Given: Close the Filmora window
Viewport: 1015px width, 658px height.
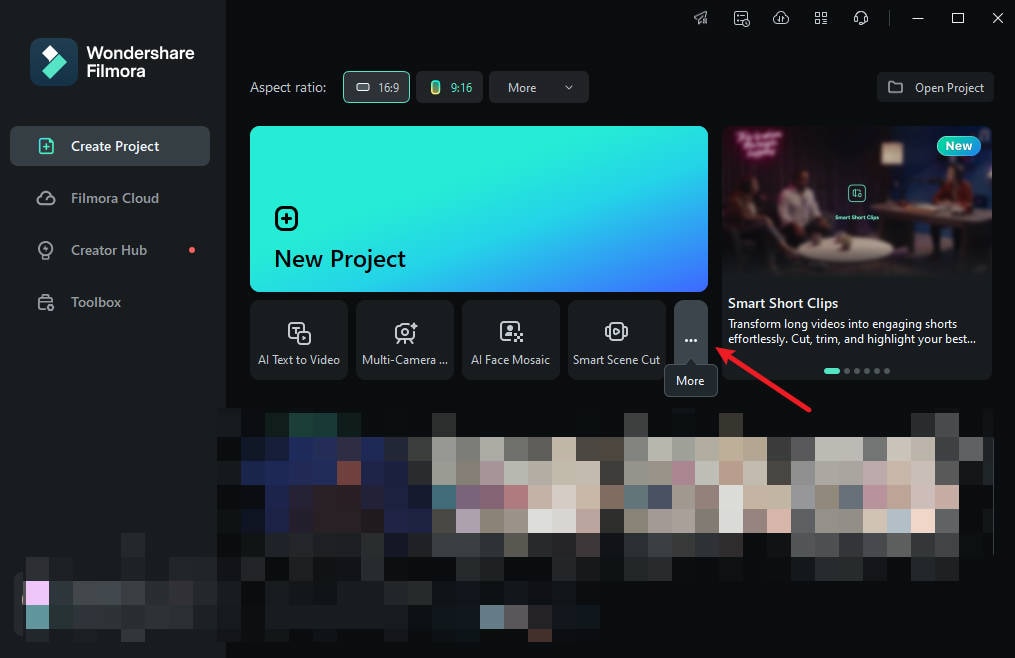Looking at the screenshot, I should coord(998,18).
